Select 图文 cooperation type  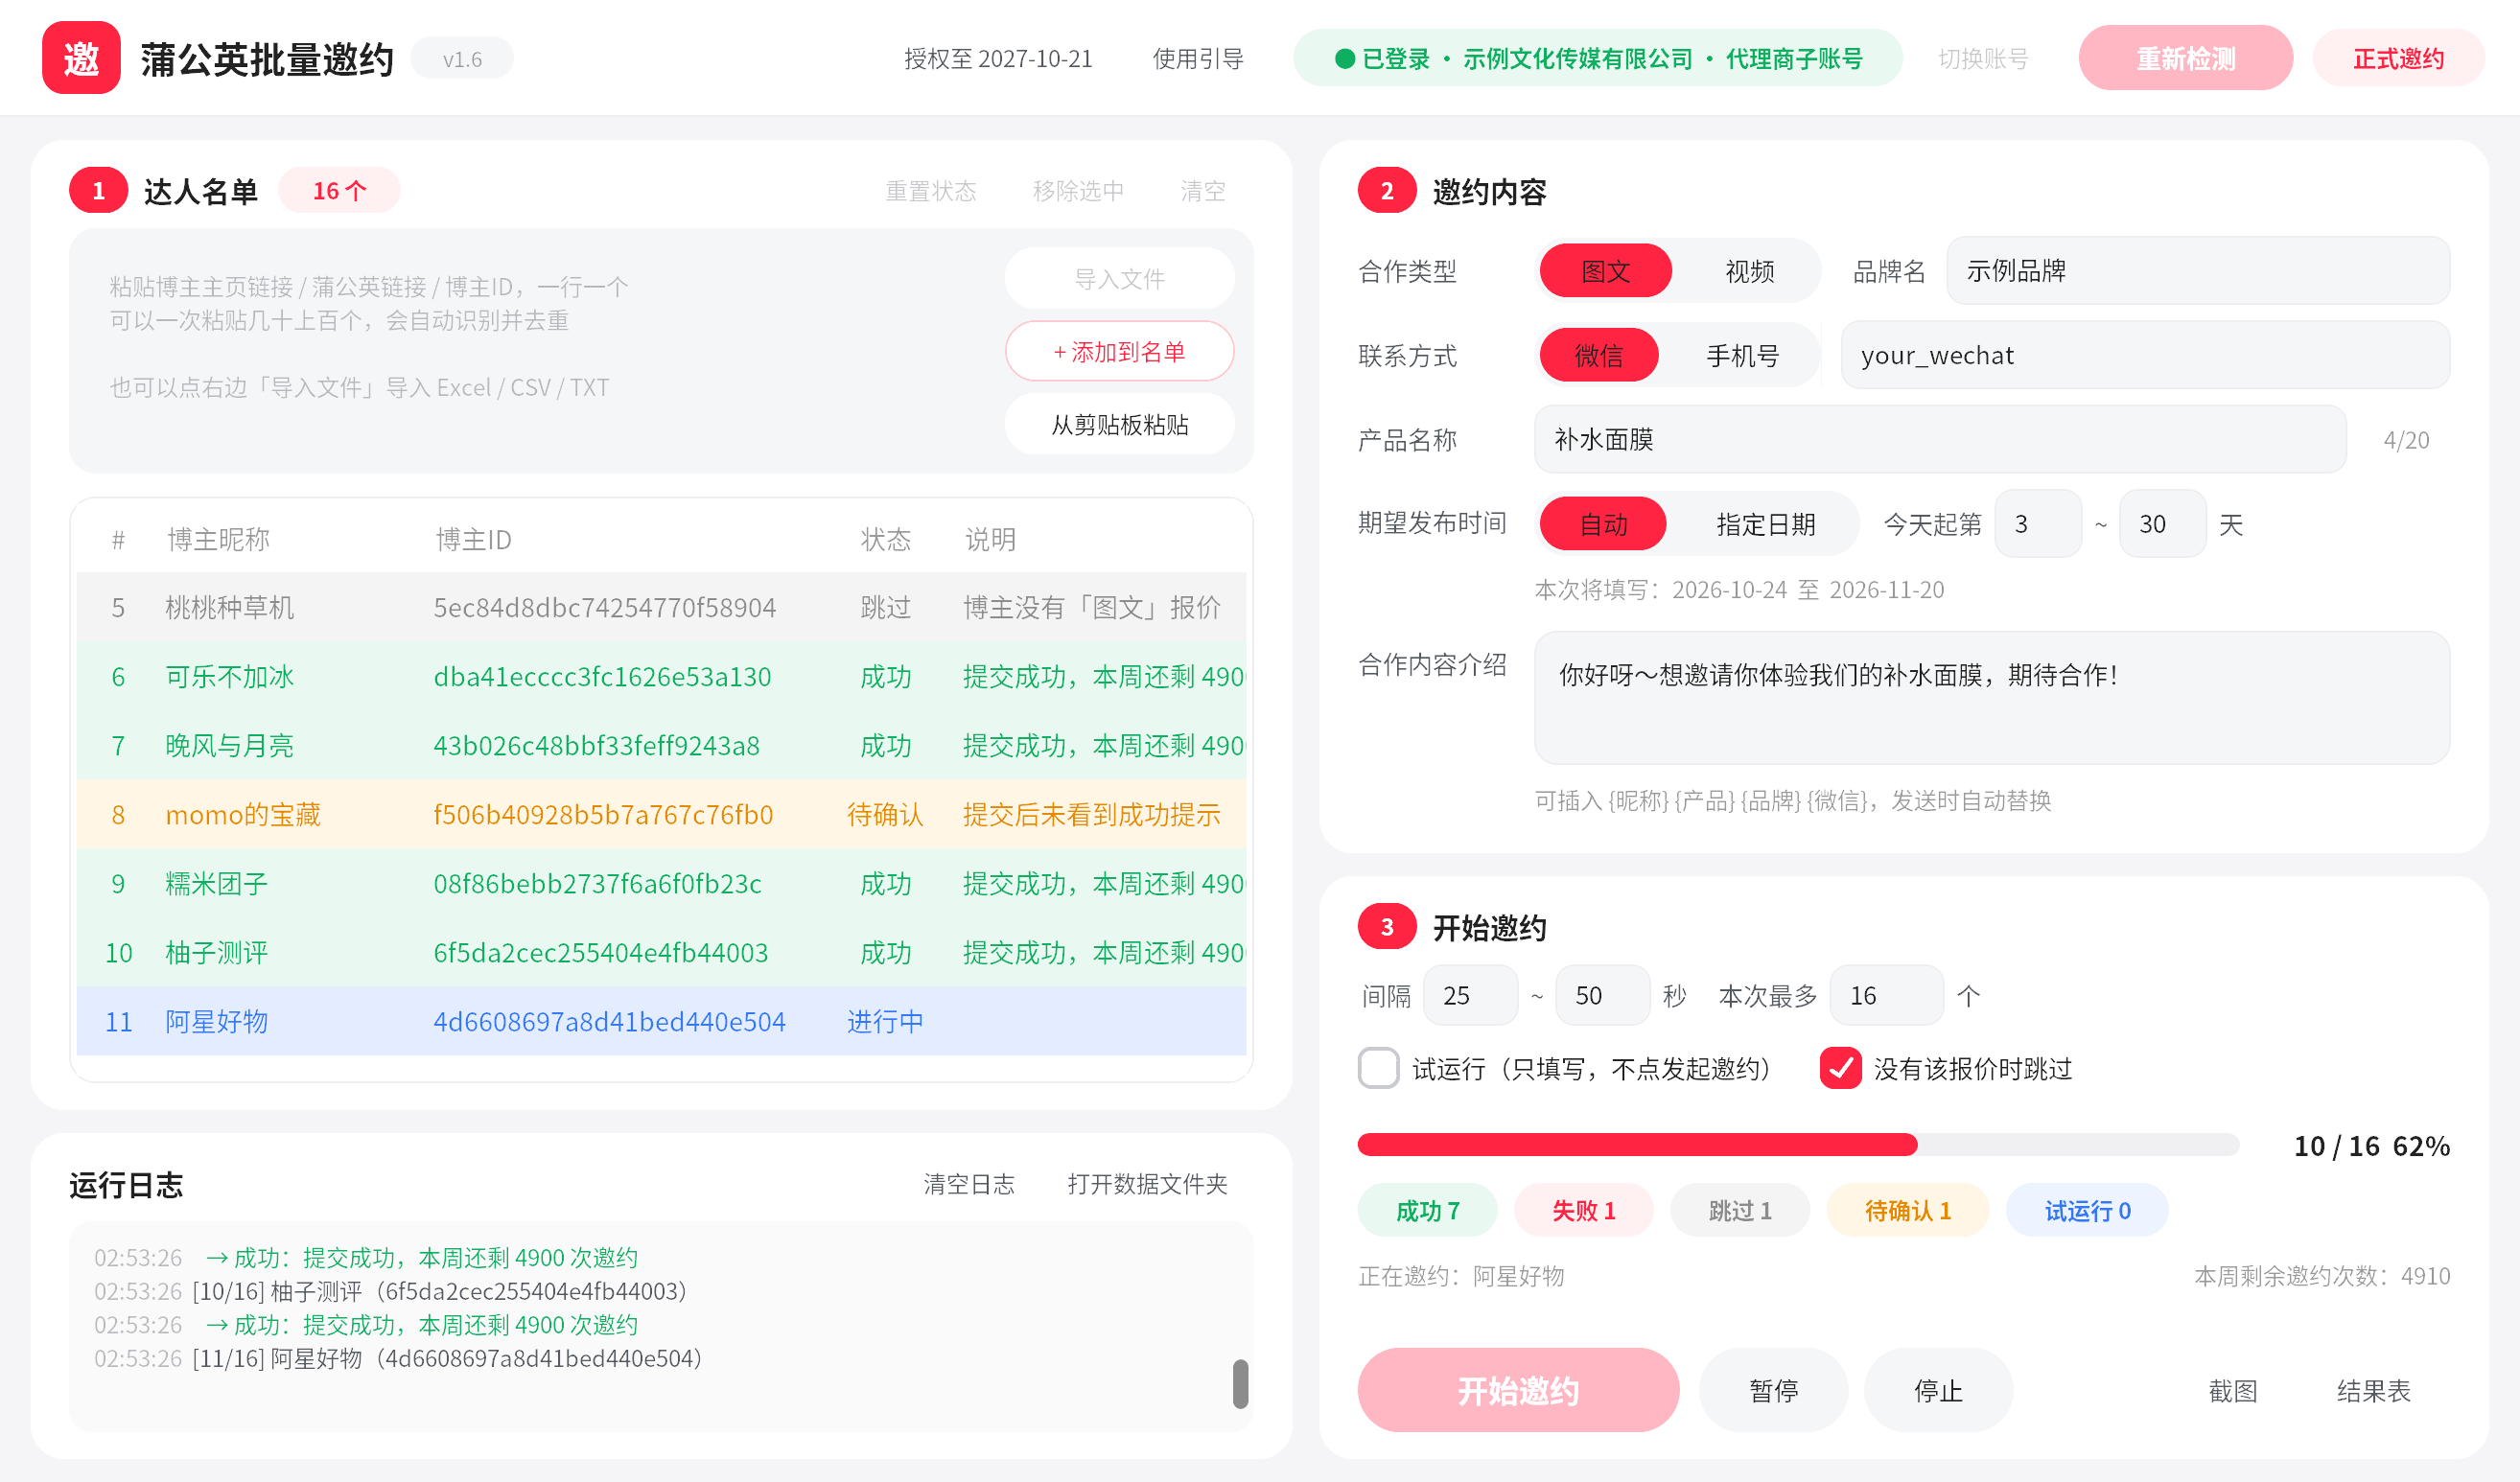pyautogui.click(x=1605, y=271)
